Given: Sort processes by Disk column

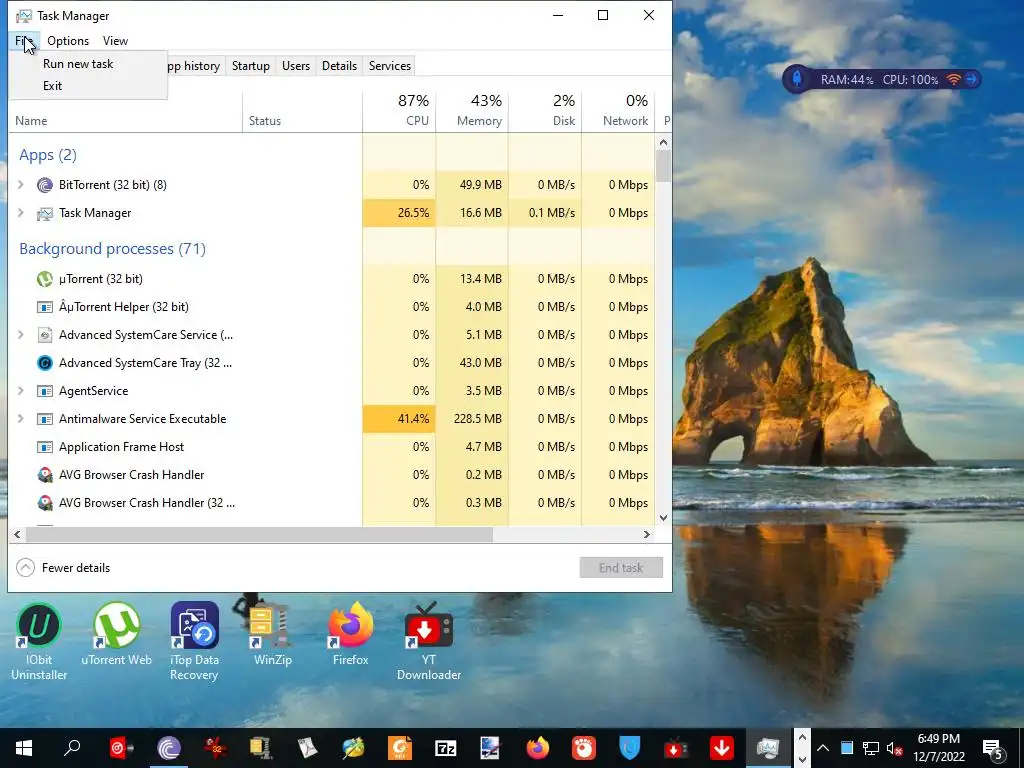Looking at the screenshot, I should coord(545,110).
